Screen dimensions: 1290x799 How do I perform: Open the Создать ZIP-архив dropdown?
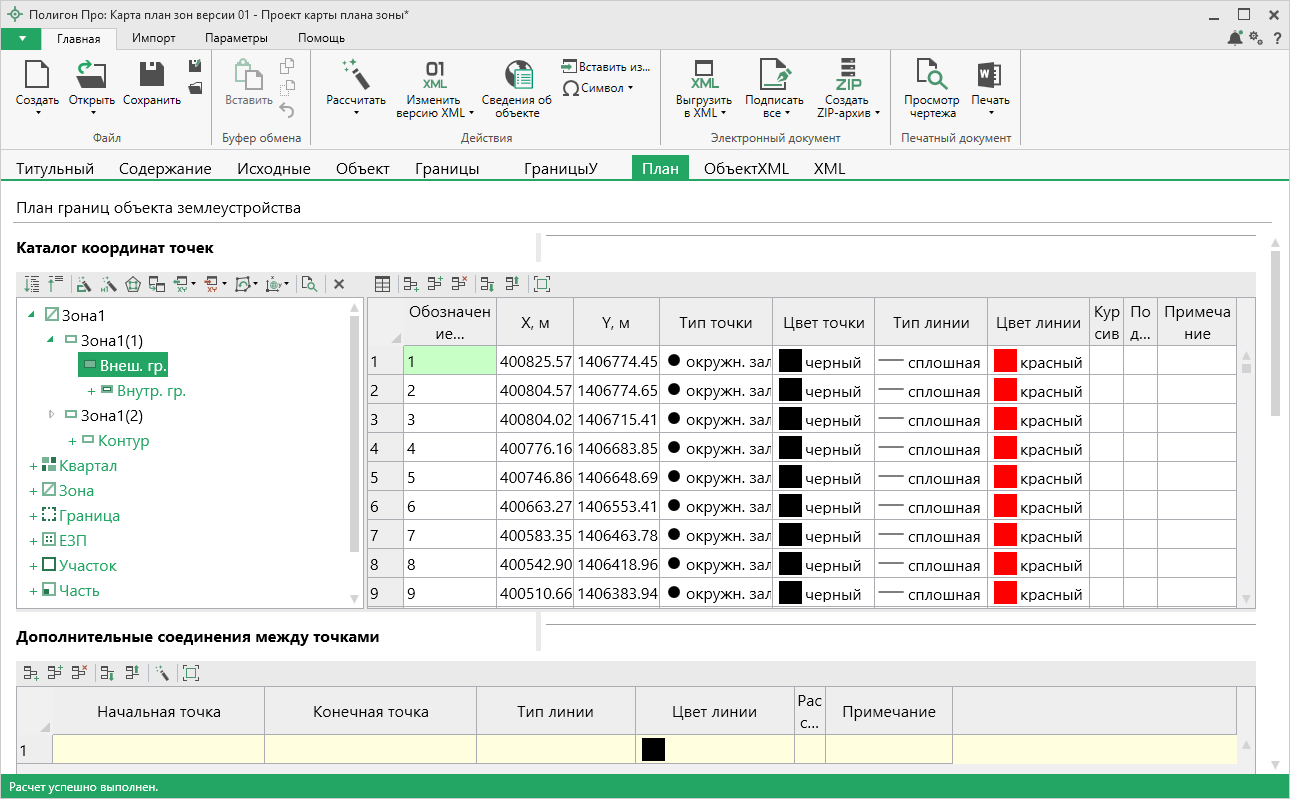coord(847,106)
